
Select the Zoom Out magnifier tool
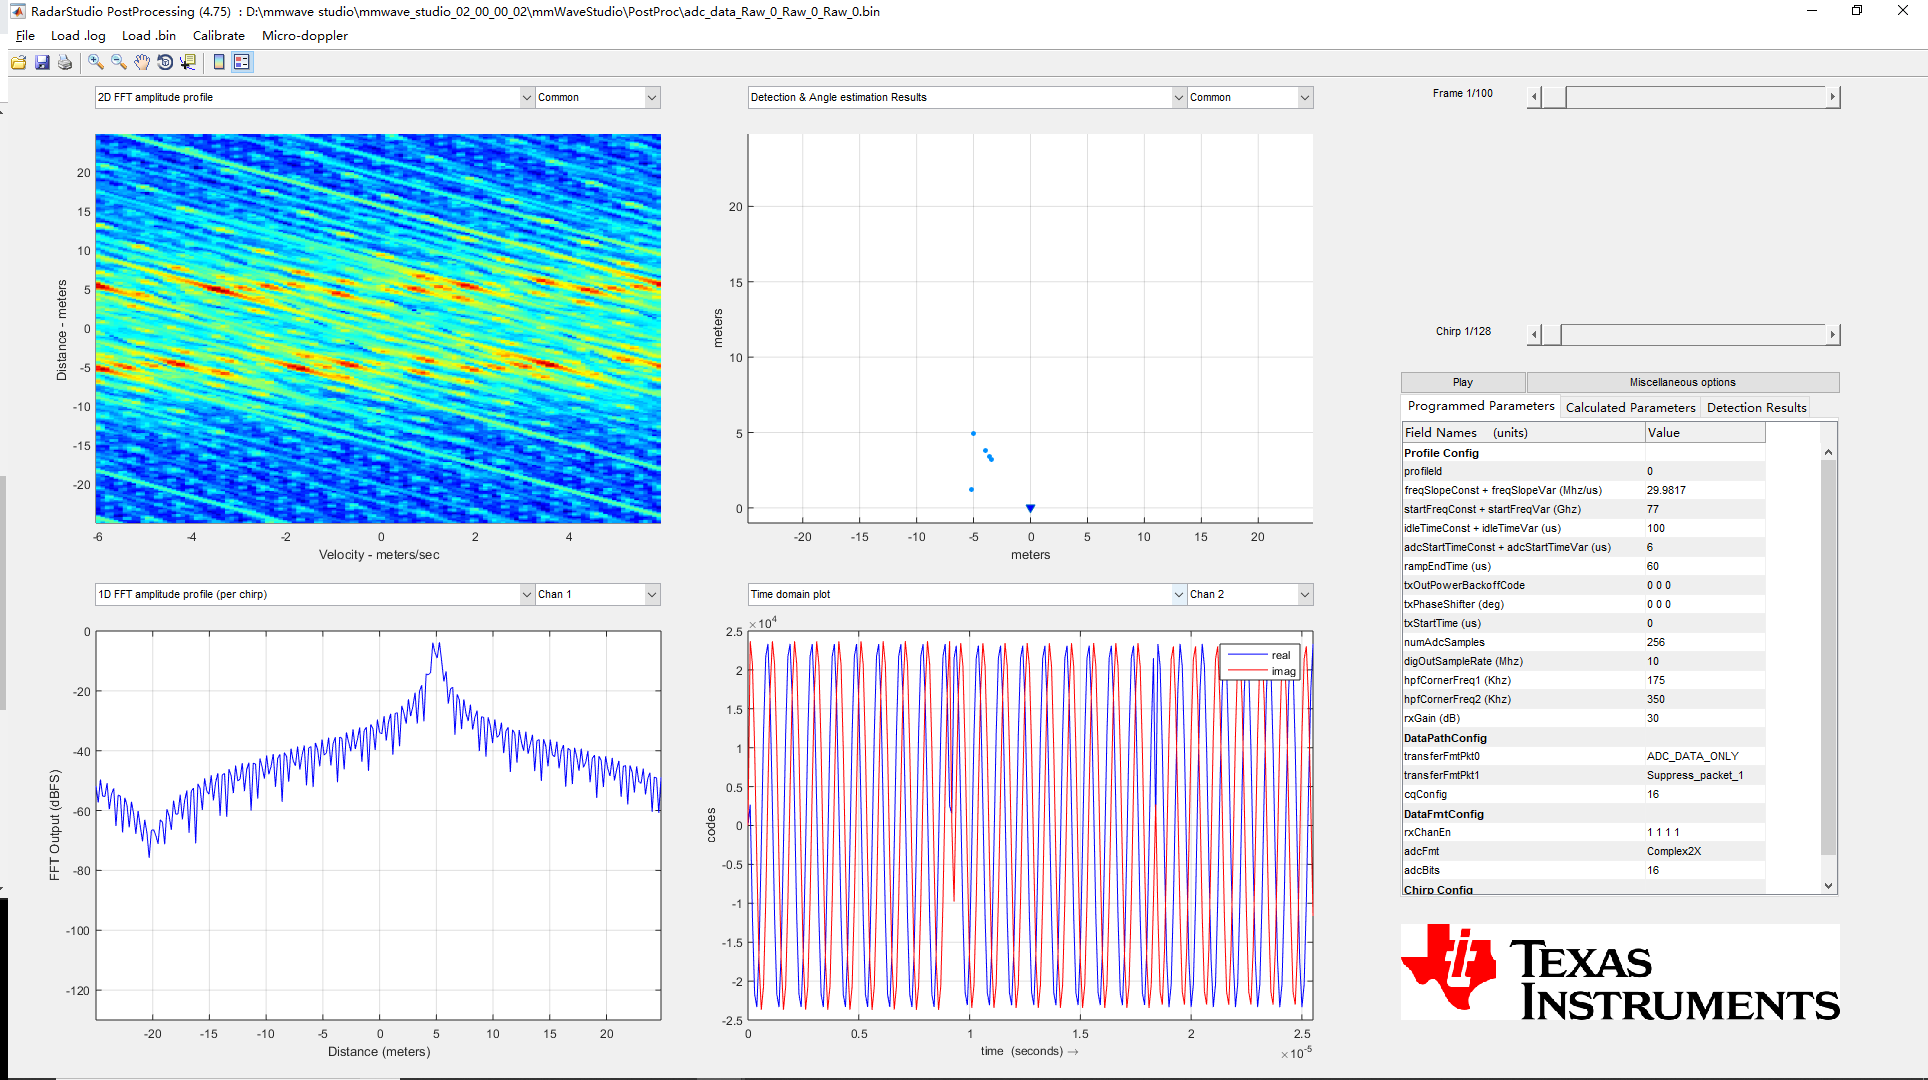click(x=119, y=62)
